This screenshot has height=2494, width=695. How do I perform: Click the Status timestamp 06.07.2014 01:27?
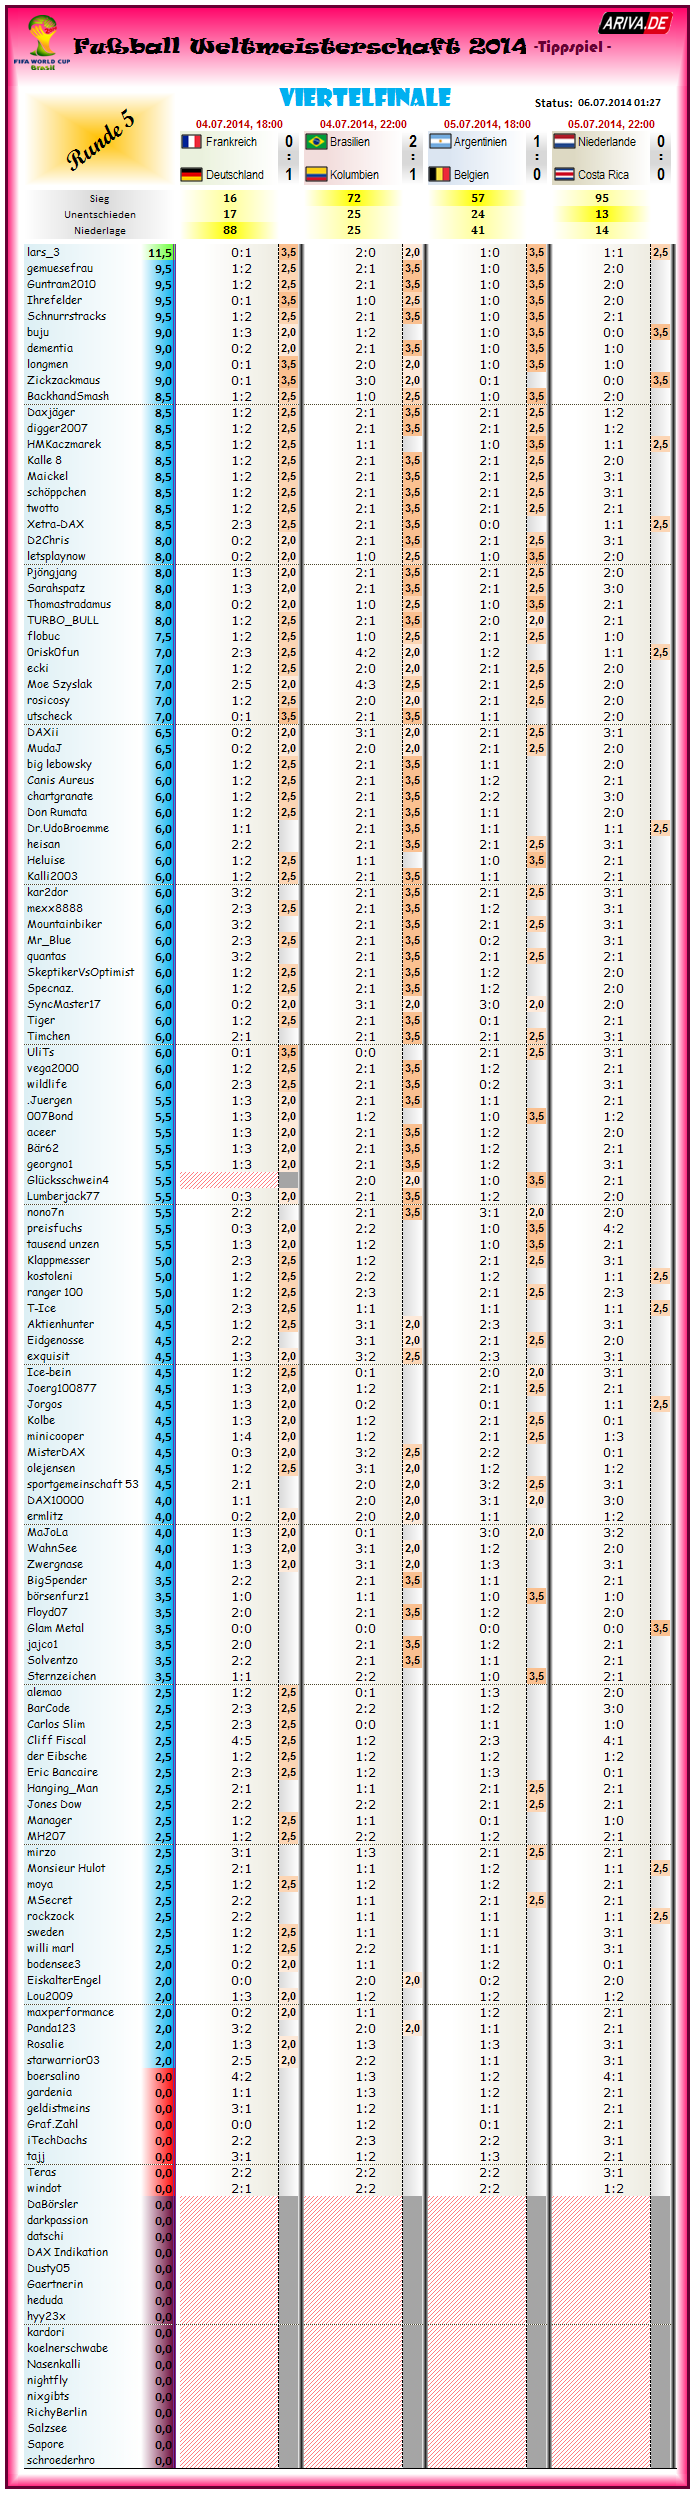tap(618, 103)
